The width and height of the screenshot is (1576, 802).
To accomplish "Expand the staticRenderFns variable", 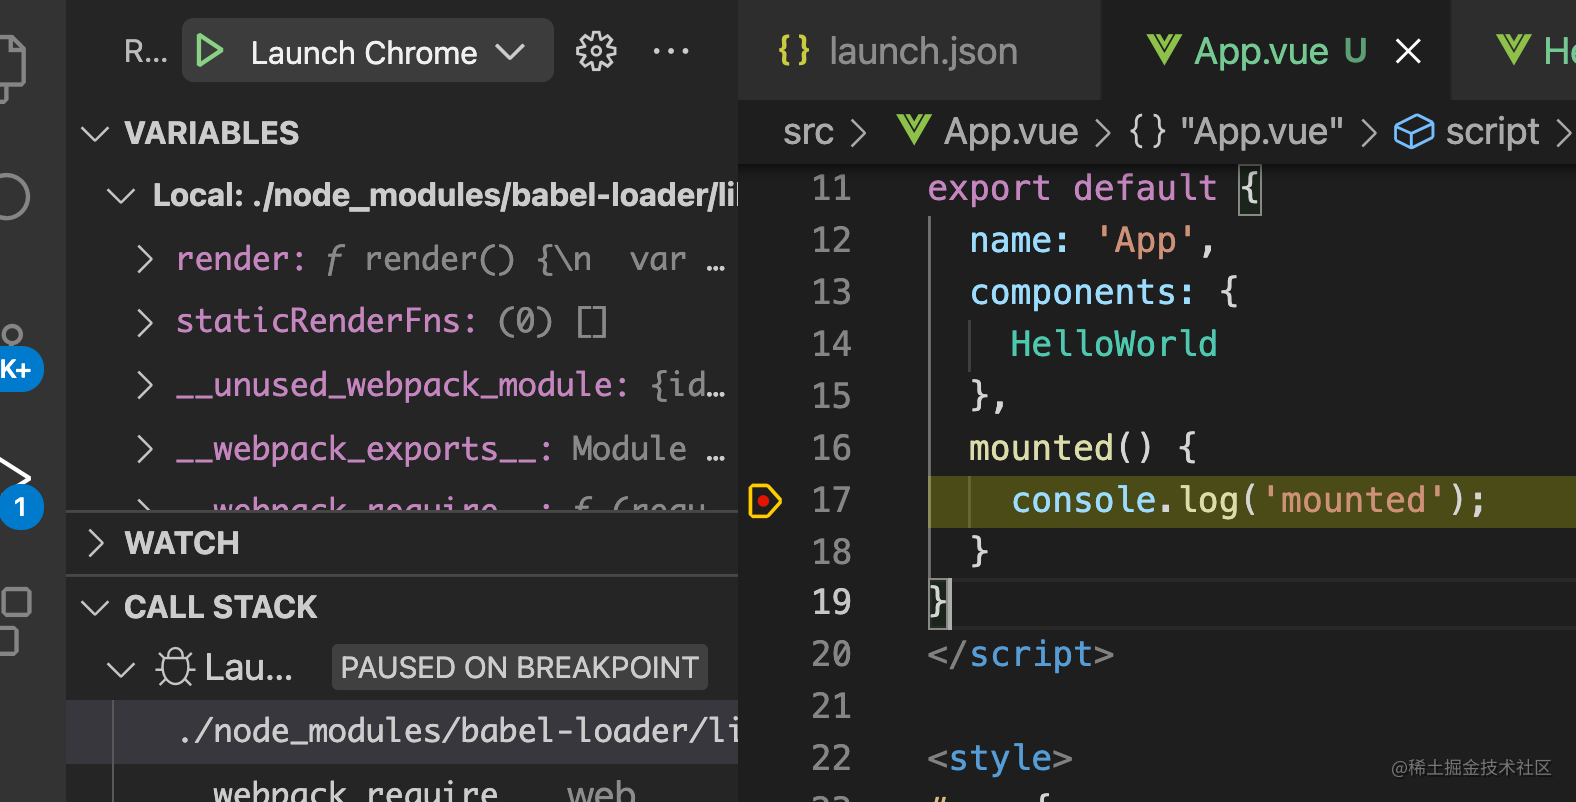I will tap(145, 322).
